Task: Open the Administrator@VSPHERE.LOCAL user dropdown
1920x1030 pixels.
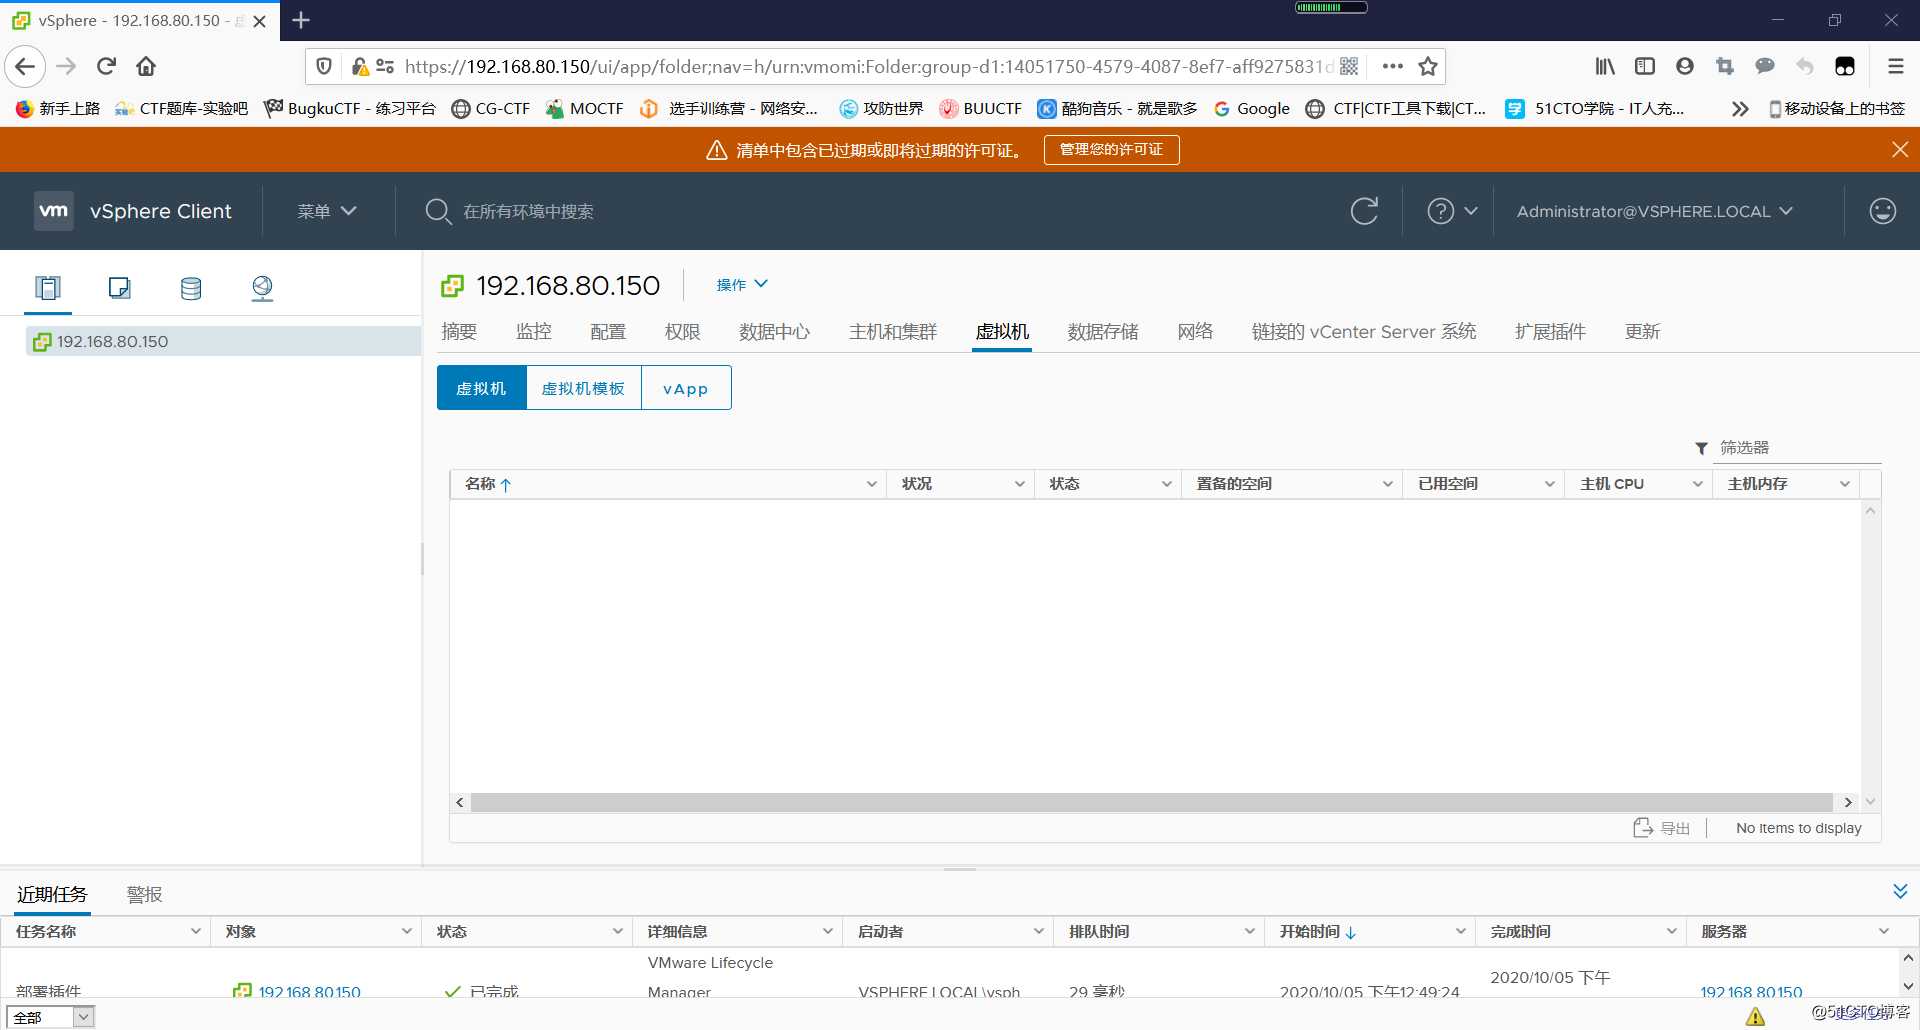Action: [x=1654, y=211]
